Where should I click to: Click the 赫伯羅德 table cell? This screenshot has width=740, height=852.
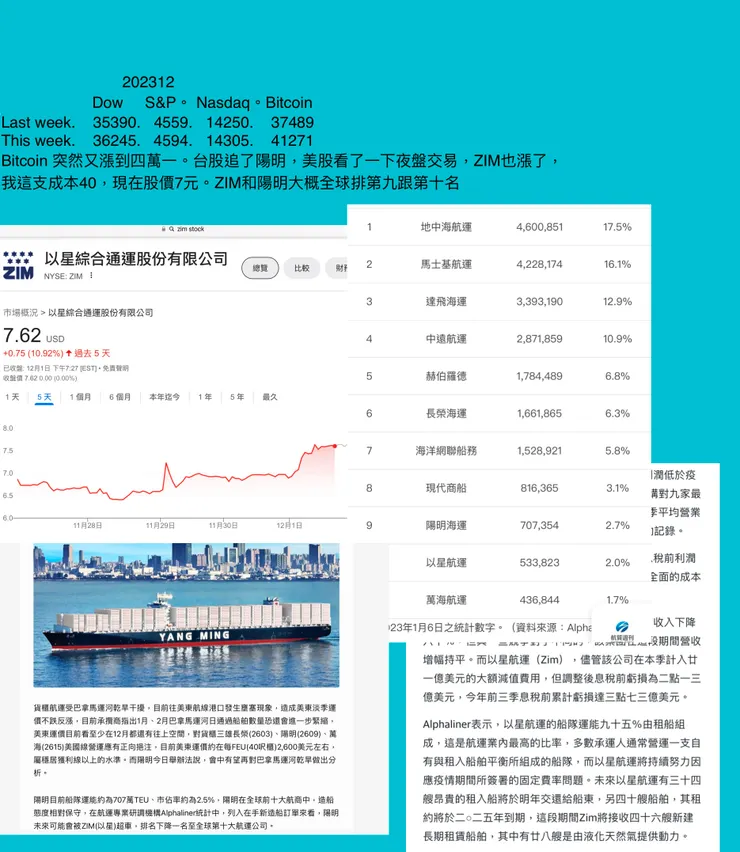[x=446, y=376]
